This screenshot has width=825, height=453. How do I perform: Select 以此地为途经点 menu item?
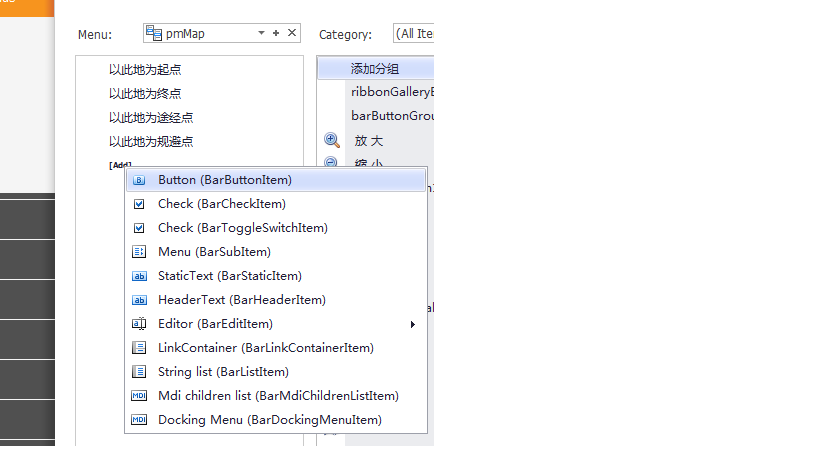pos(151,118)
